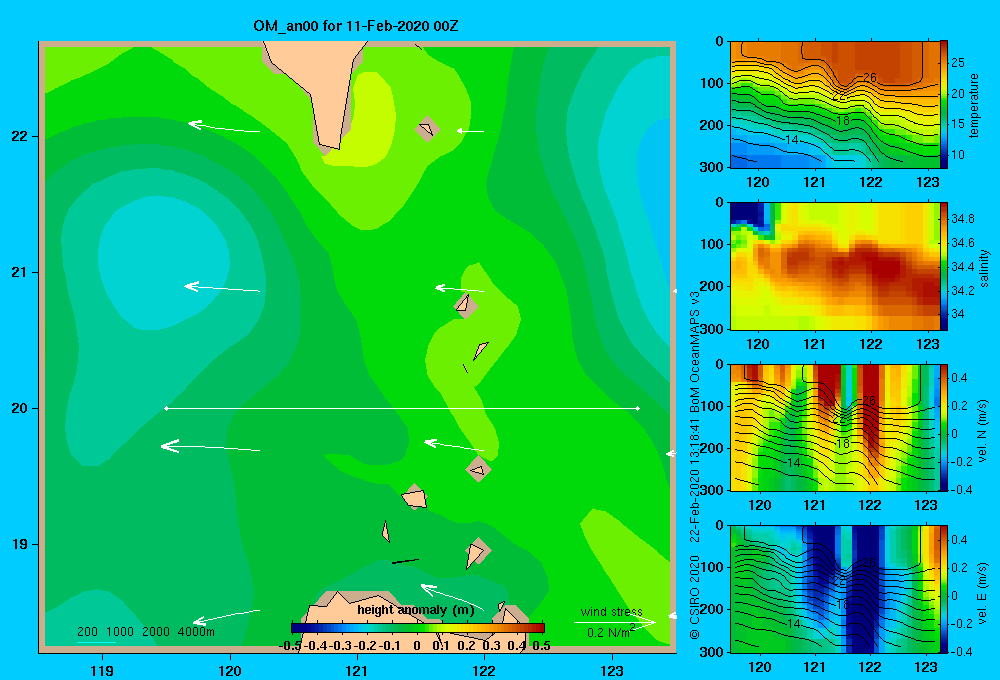Click the main map's bottom-axis longitude label "122"
This screenshot has width=1000, height=680.
[x=484, y=670]
